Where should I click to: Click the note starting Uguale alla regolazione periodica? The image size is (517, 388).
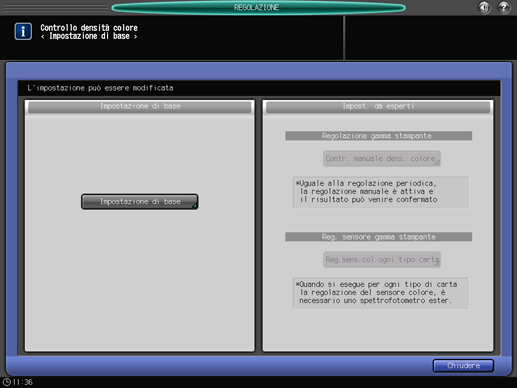[381, 192]
